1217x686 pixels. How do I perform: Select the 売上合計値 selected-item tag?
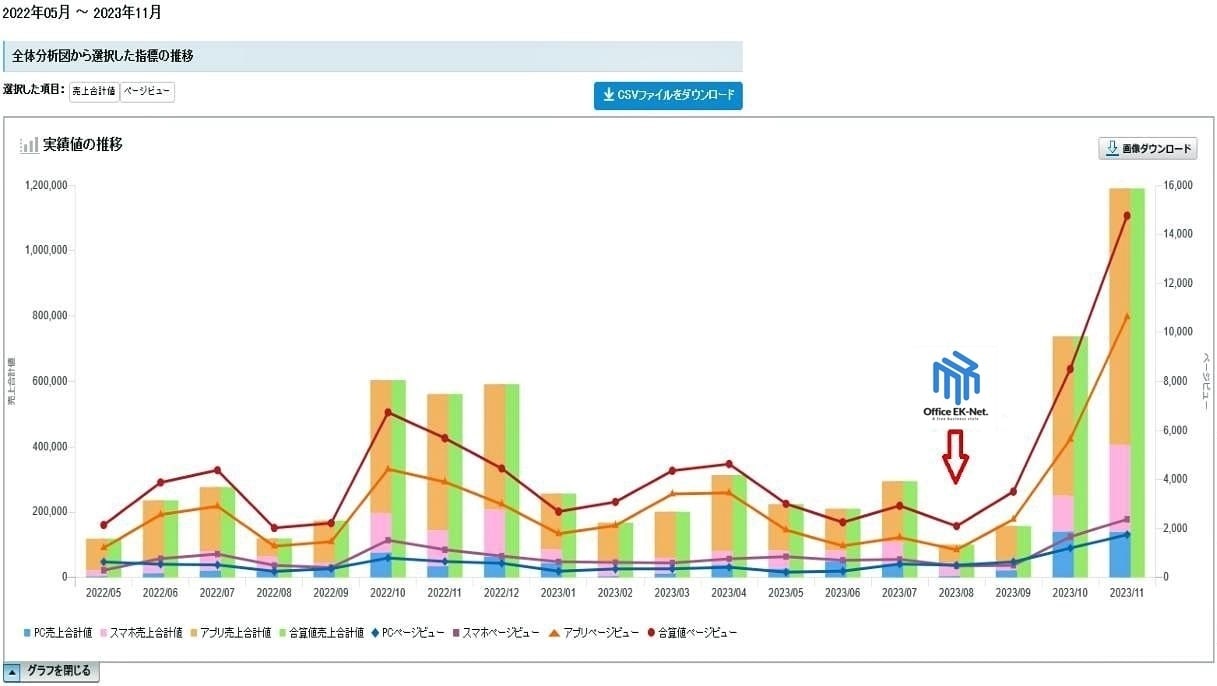94,92
